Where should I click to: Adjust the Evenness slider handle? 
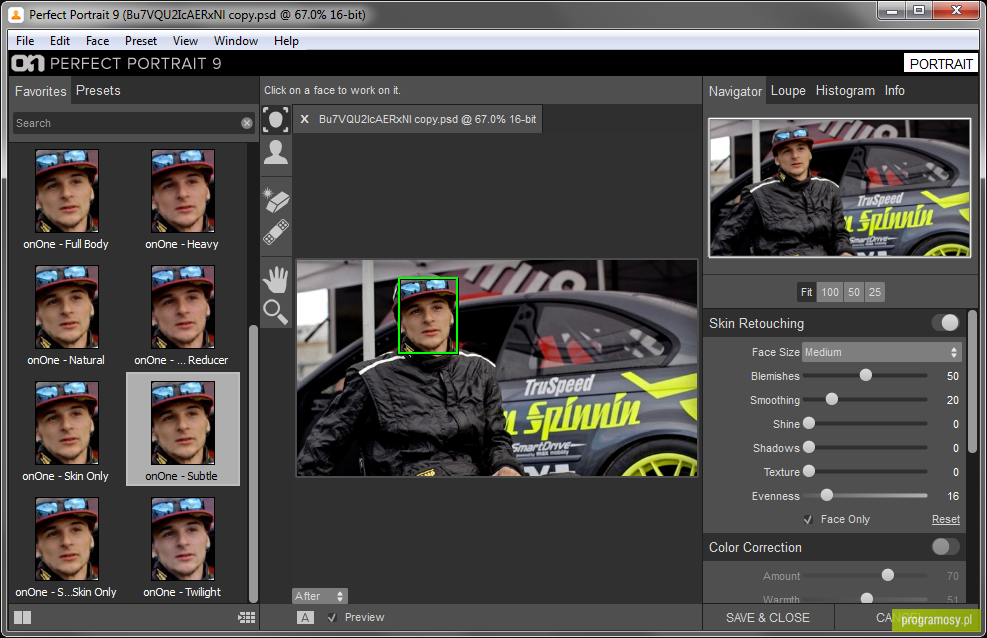pyautogui.click(x=826, y=495)
